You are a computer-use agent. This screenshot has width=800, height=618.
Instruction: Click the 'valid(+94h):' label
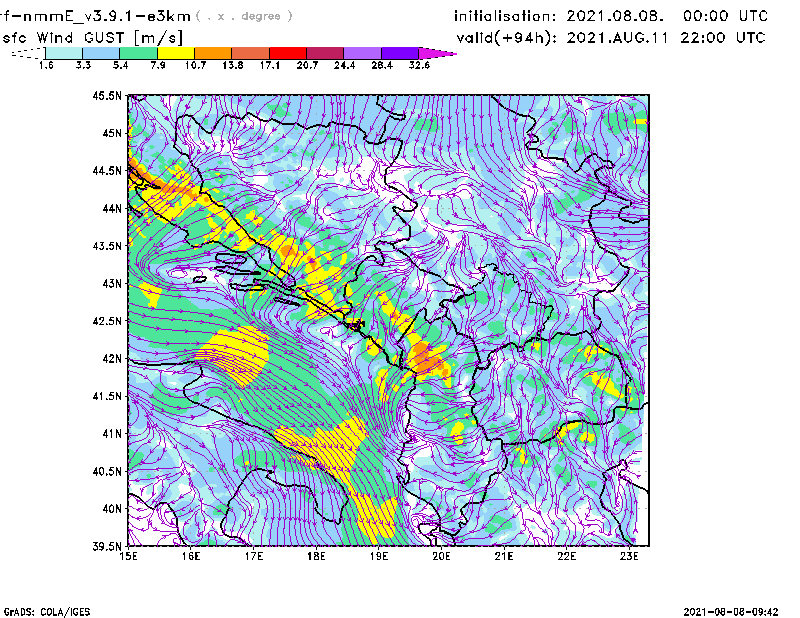pyautogui.click(x=506, y=38)
